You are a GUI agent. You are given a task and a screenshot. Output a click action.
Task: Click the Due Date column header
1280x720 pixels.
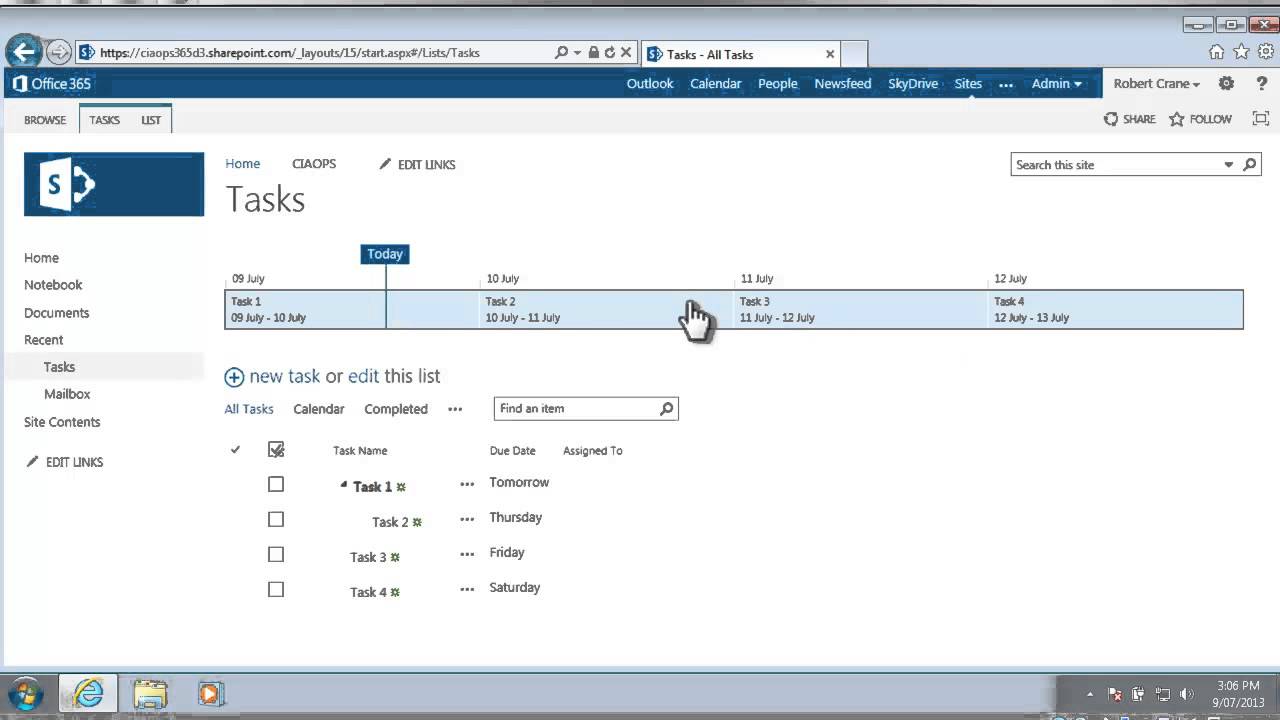click(512, 451)
